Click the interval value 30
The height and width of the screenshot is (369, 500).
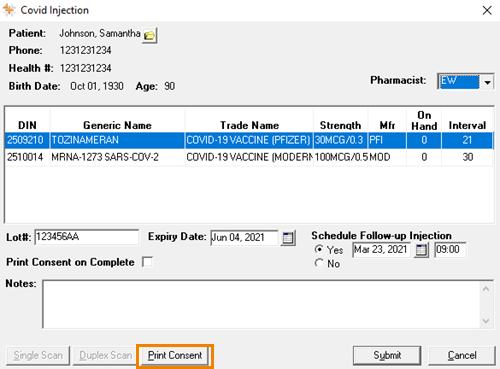pos(468,157)
